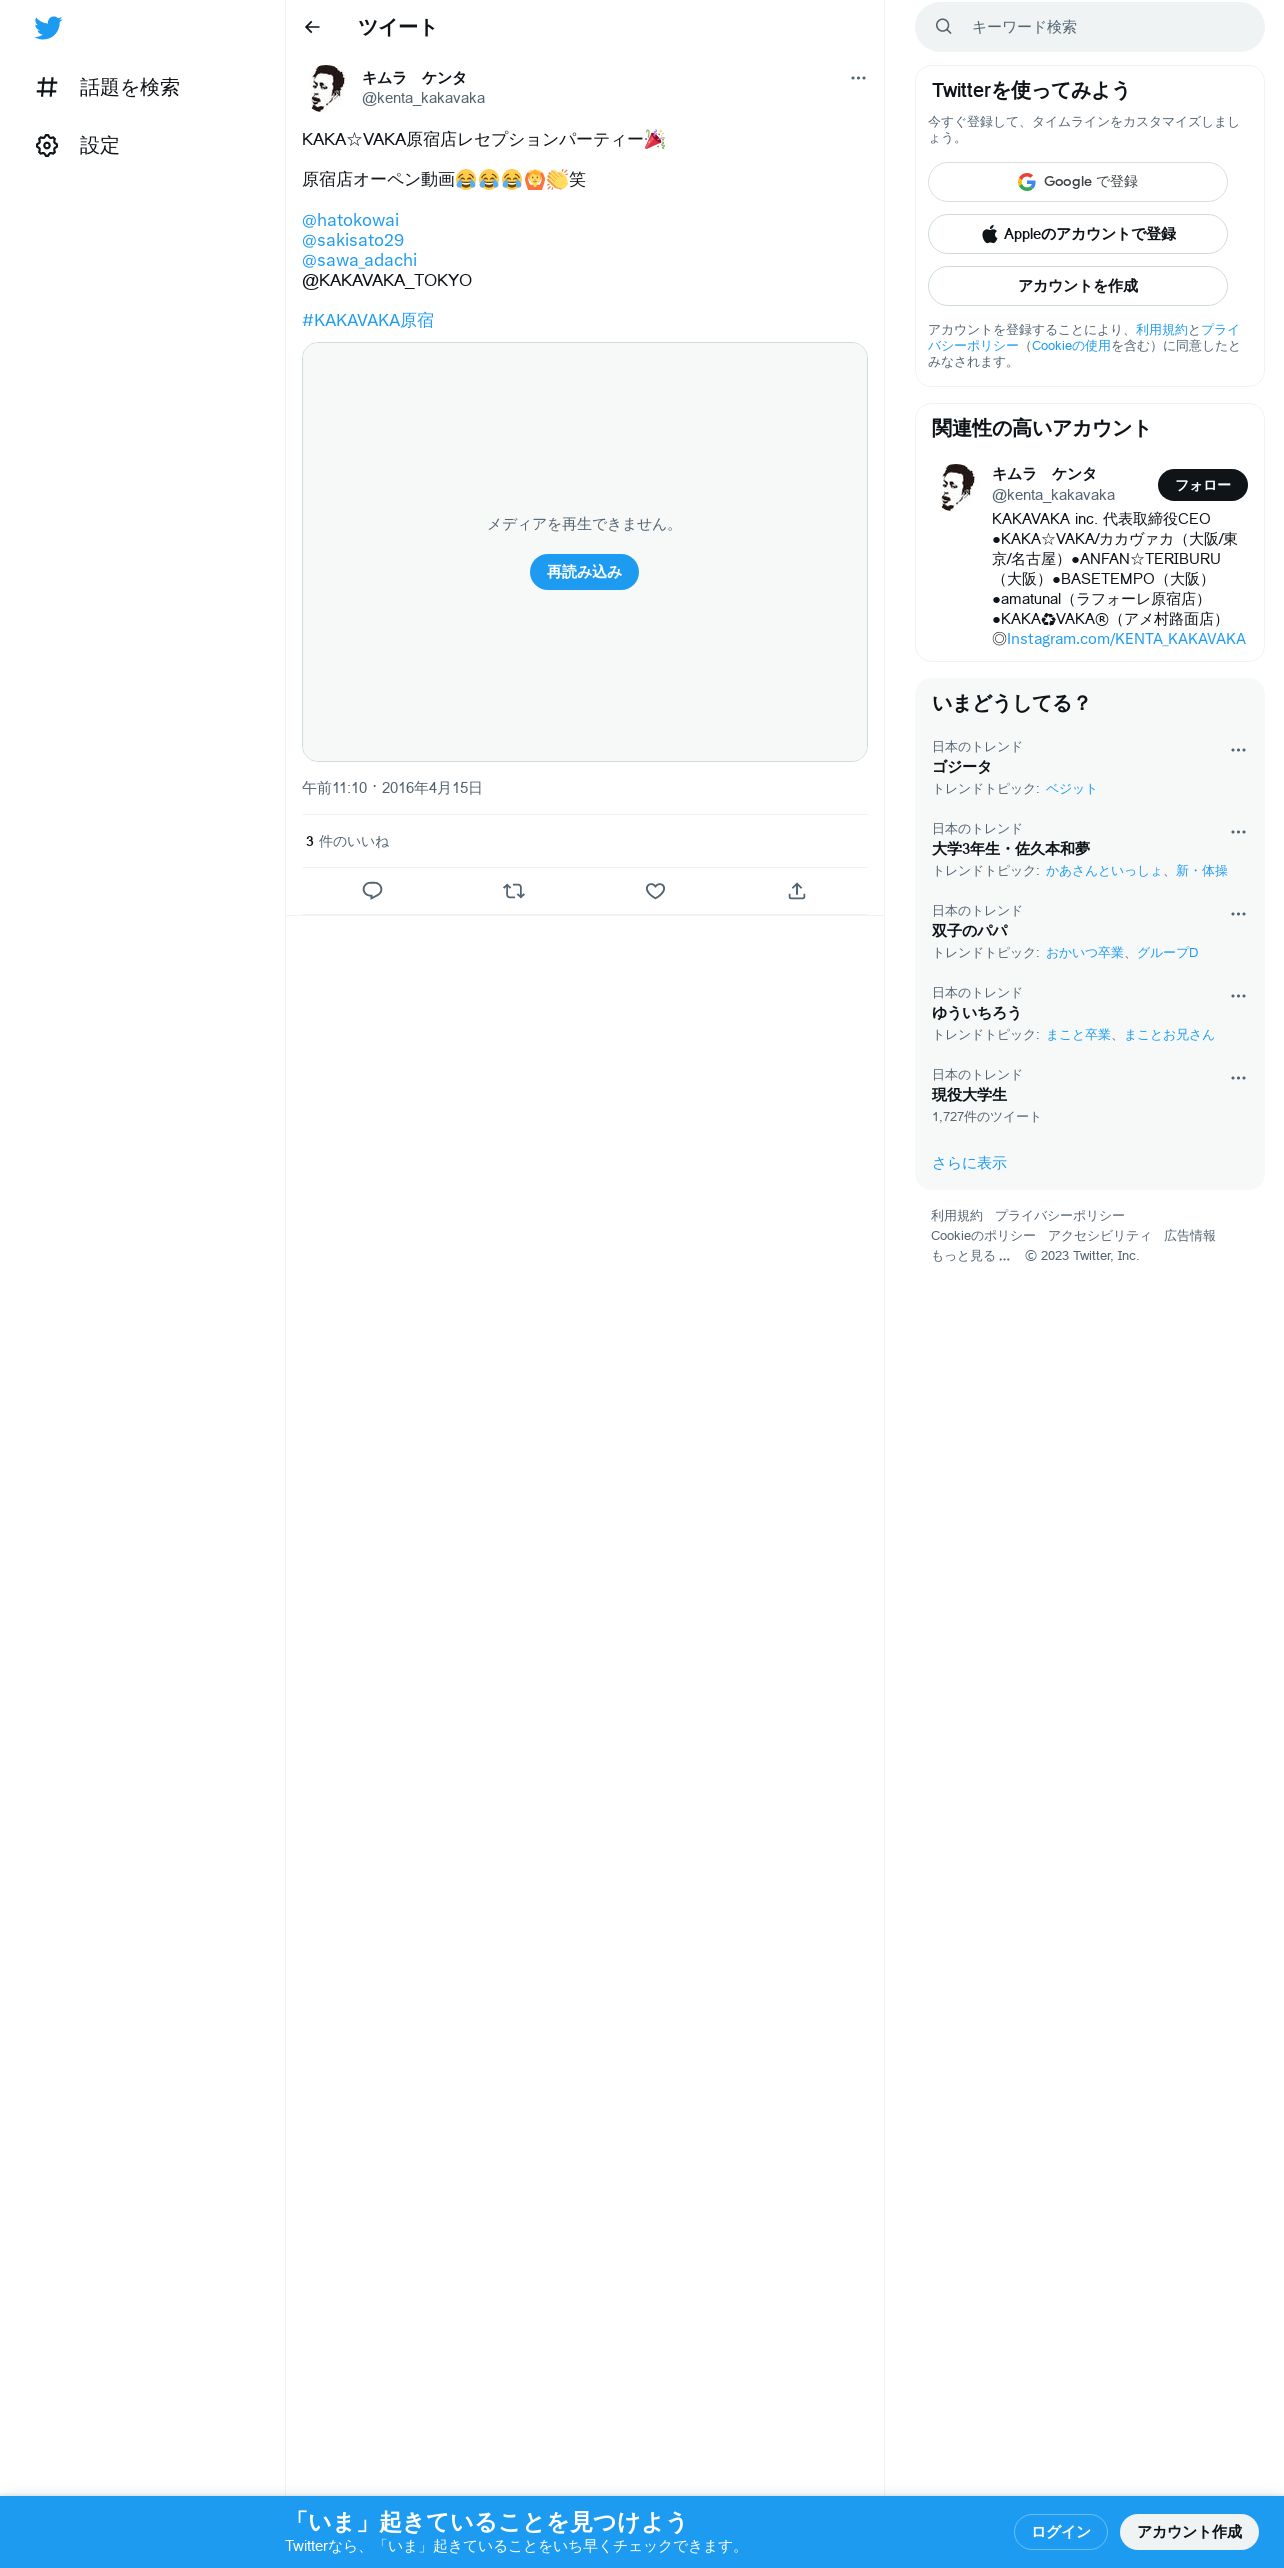Image resolution: width=1284 pixels, height=2568 pixels.
Task: Click the reply speech bubble icon
Action: point(372,891)
